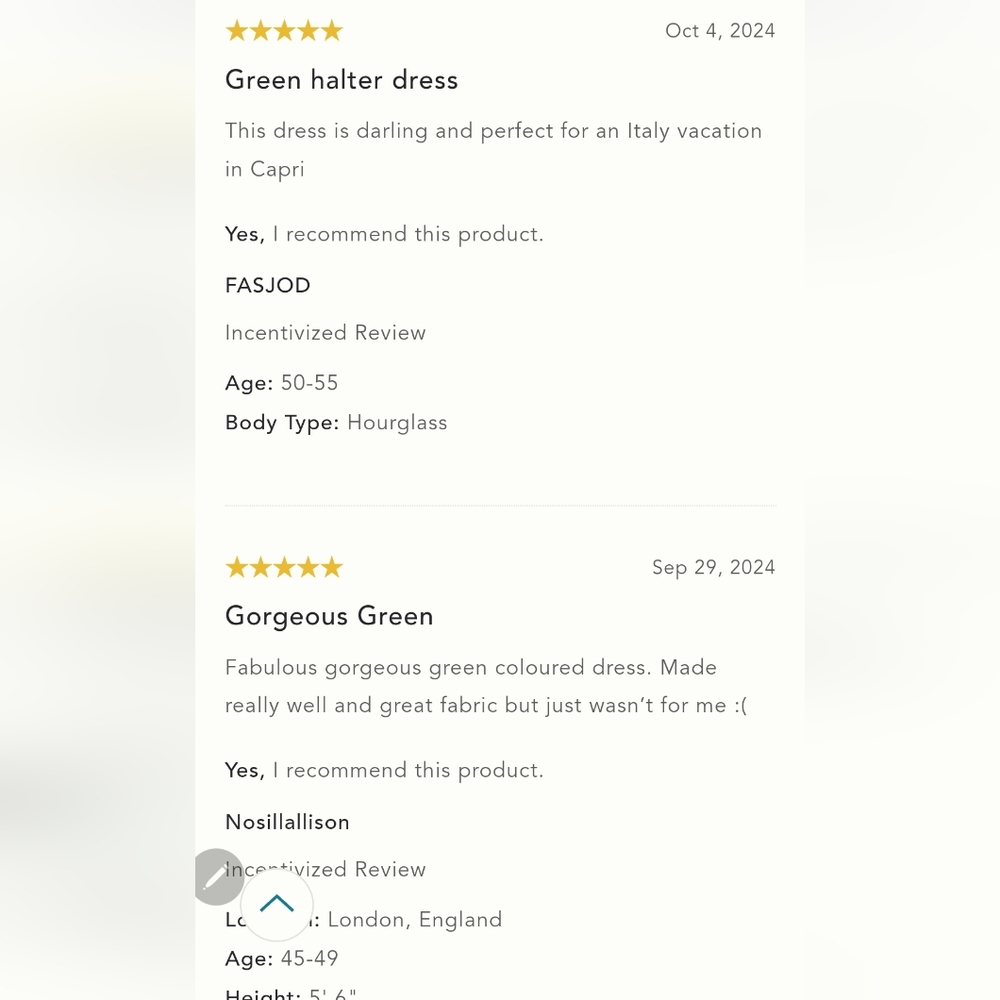Click the 'Age: 50-55' detail
Screen dimensions: 1000x1000
281,383
